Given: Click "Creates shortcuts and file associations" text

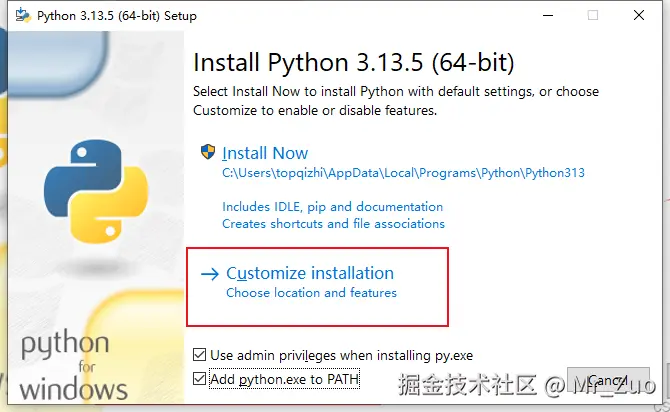Looking at the screenshot, I should tap(333, 224).
